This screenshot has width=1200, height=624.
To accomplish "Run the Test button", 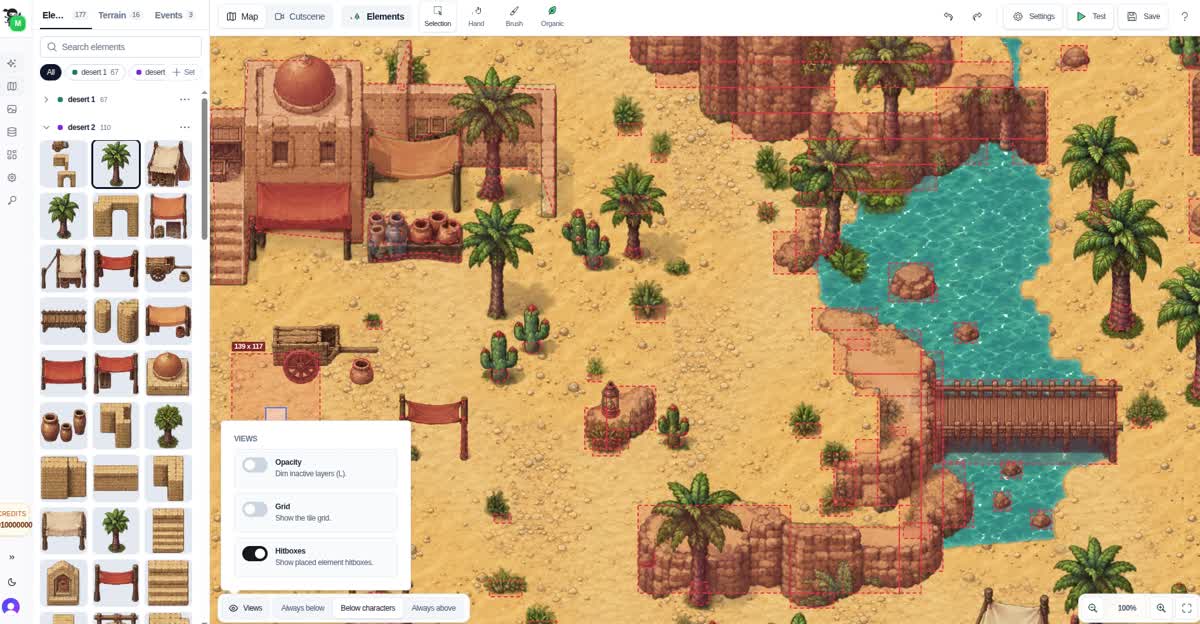I will 1091,16.
